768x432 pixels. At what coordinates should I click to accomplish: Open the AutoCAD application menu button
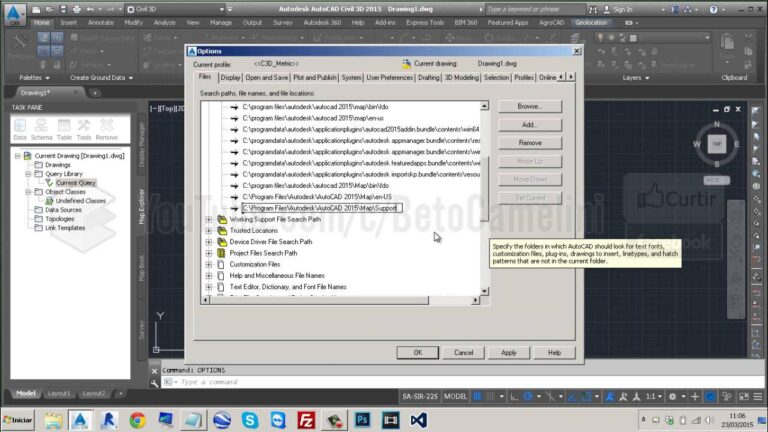click(x=14, y=14)
